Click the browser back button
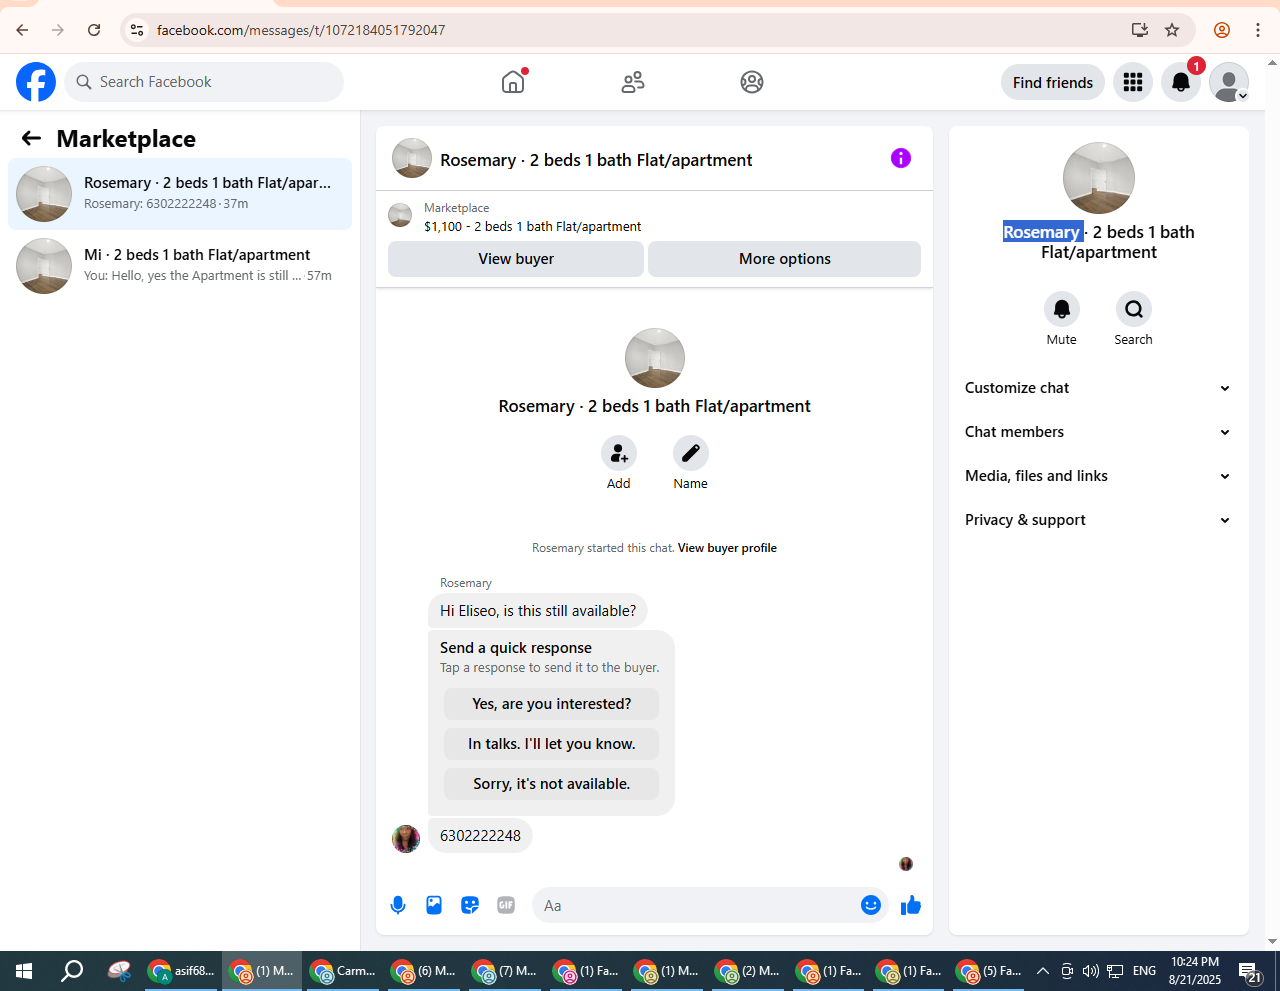The height and width of the screenshot is (991, 1280). (22, 30)
